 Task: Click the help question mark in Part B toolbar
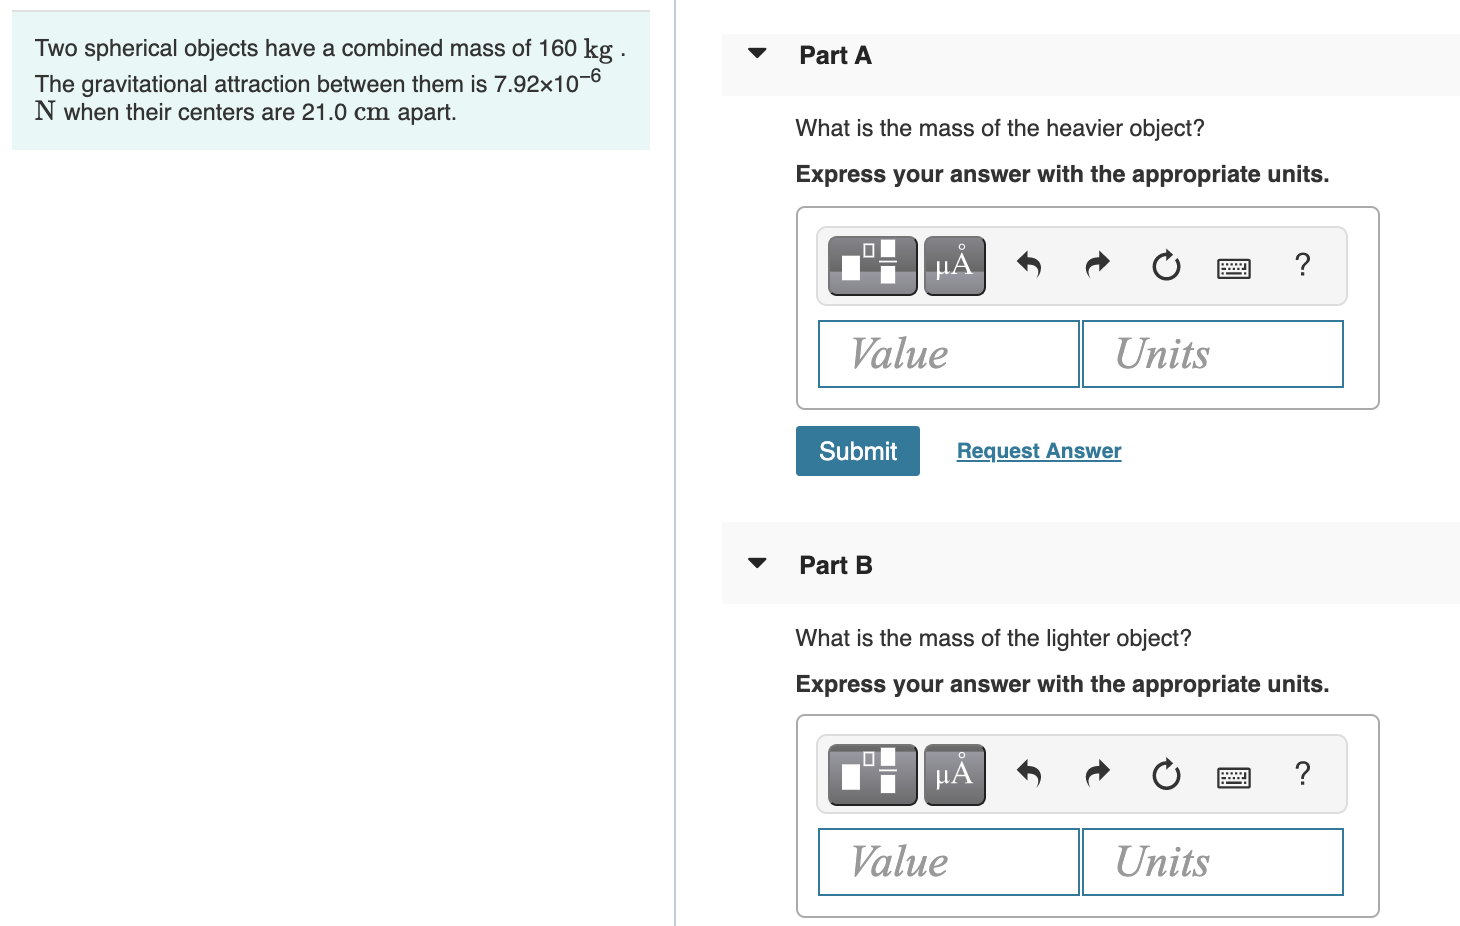click(x=1302, y=773)
